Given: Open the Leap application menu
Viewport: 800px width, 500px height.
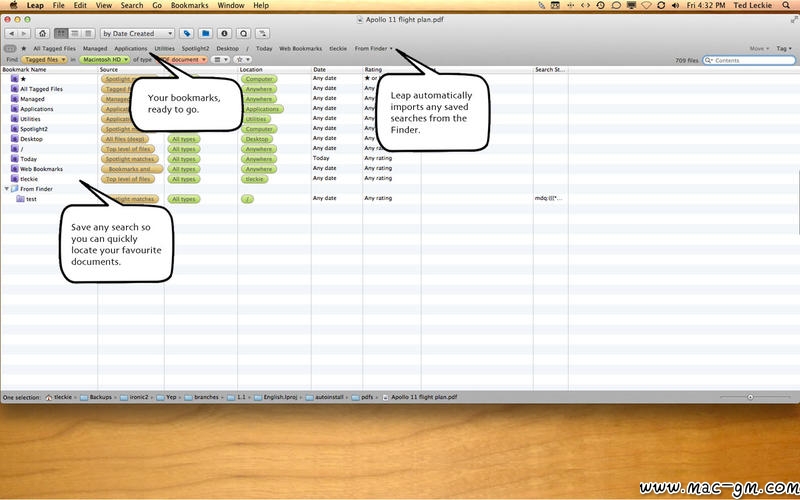Looking at the screenshot, I should [x=35, y=5].
